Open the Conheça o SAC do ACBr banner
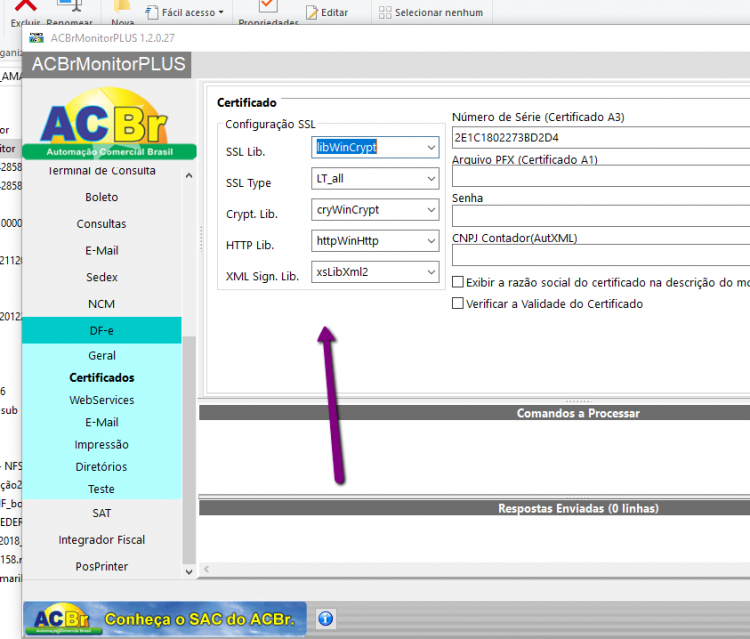This screenshot has height=639, width=750. (x=165, y=619)
